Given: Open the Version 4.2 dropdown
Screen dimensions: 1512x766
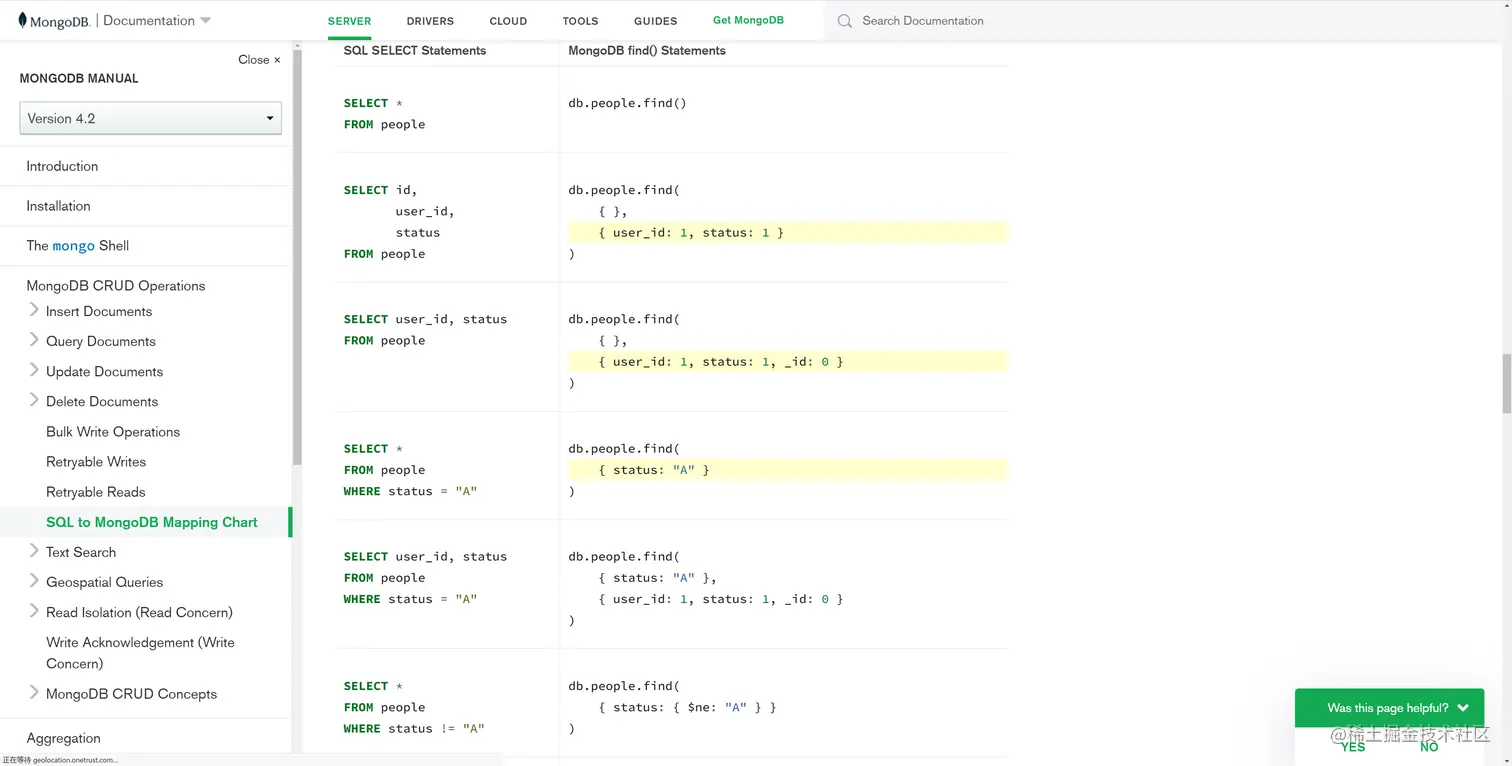Looking at the screenshot, I should [x=150, y=118].
